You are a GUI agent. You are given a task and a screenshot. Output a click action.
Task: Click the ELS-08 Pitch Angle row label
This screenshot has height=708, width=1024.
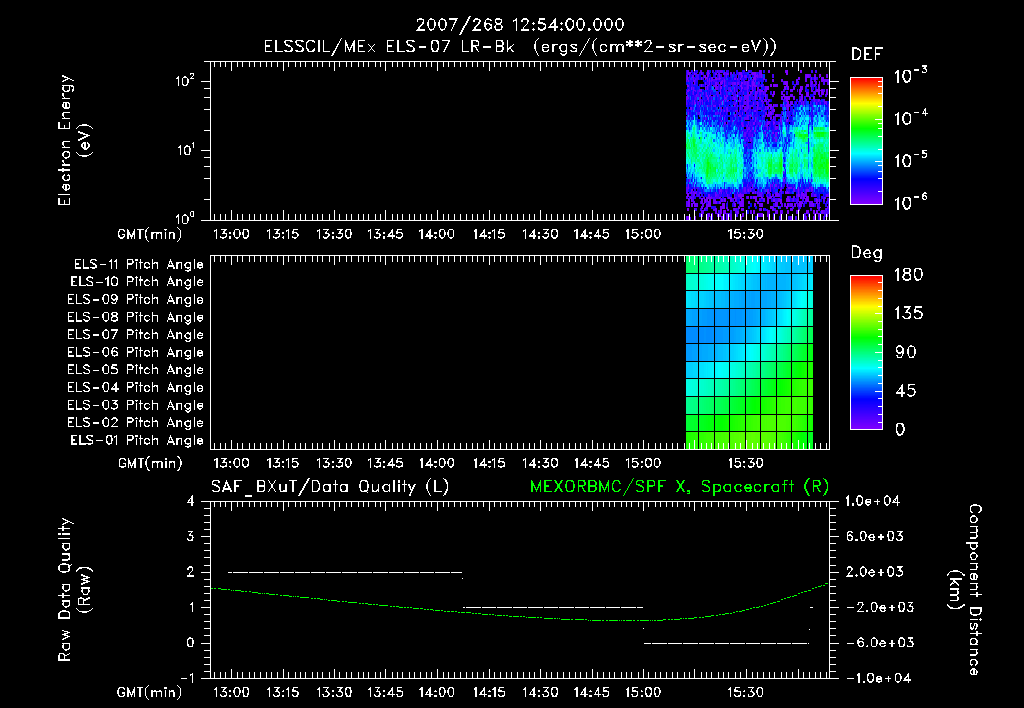coord(136,317)
